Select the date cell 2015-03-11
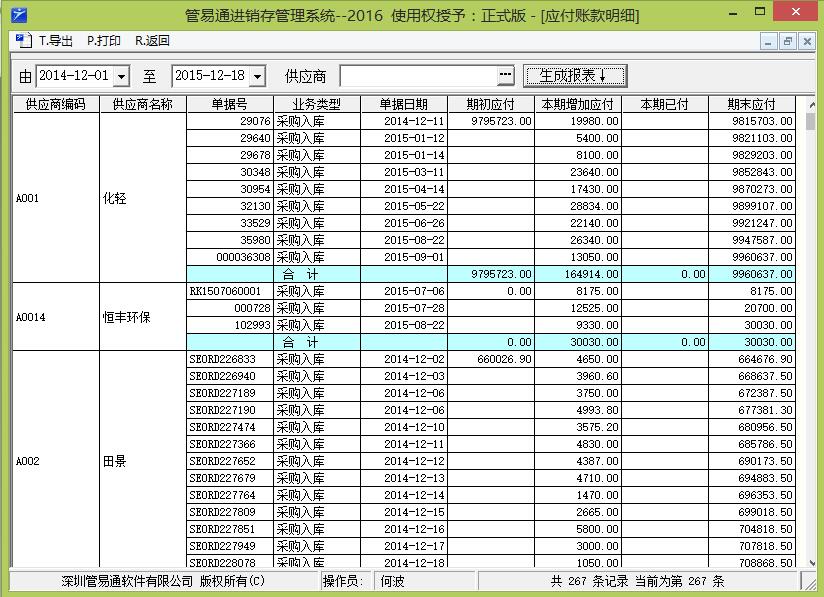The image size is (824, 597). pos(404,172)
